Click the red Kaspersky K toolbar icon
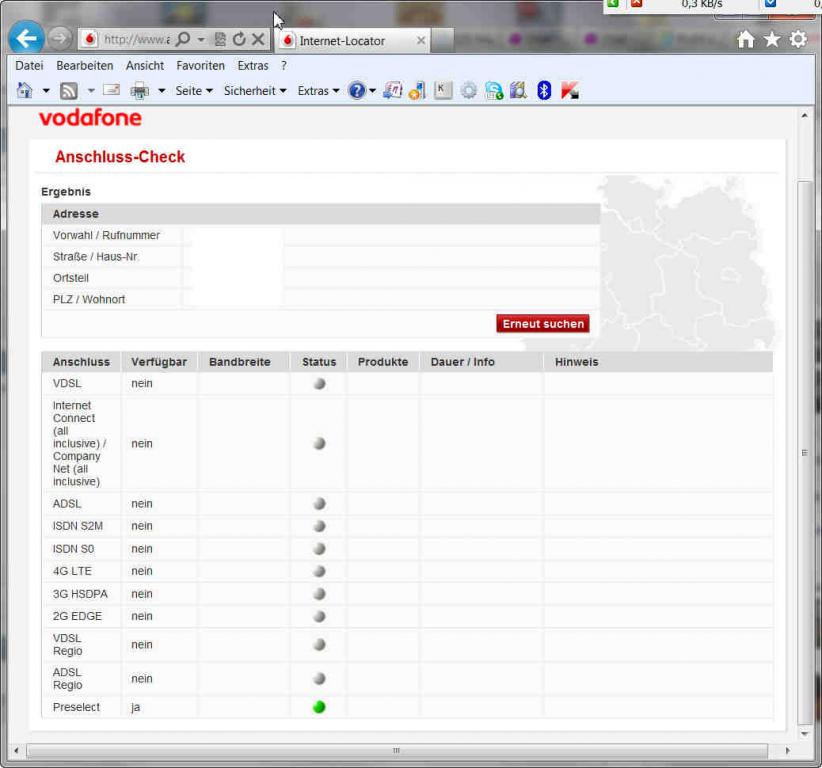Screen dimensions: 822x768 click(569, 90)
